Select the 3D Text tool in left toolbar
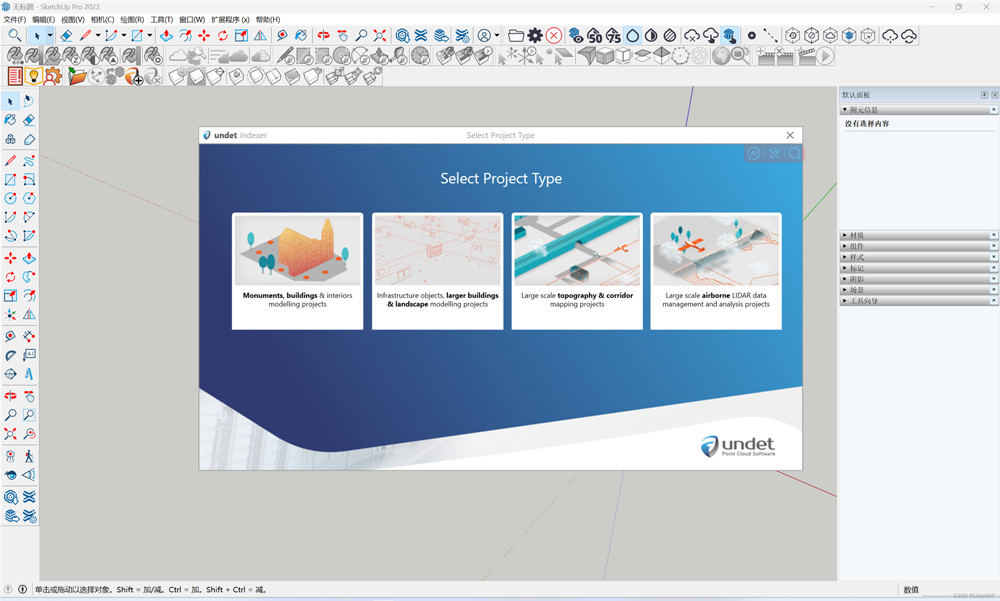 pos(29,374)
